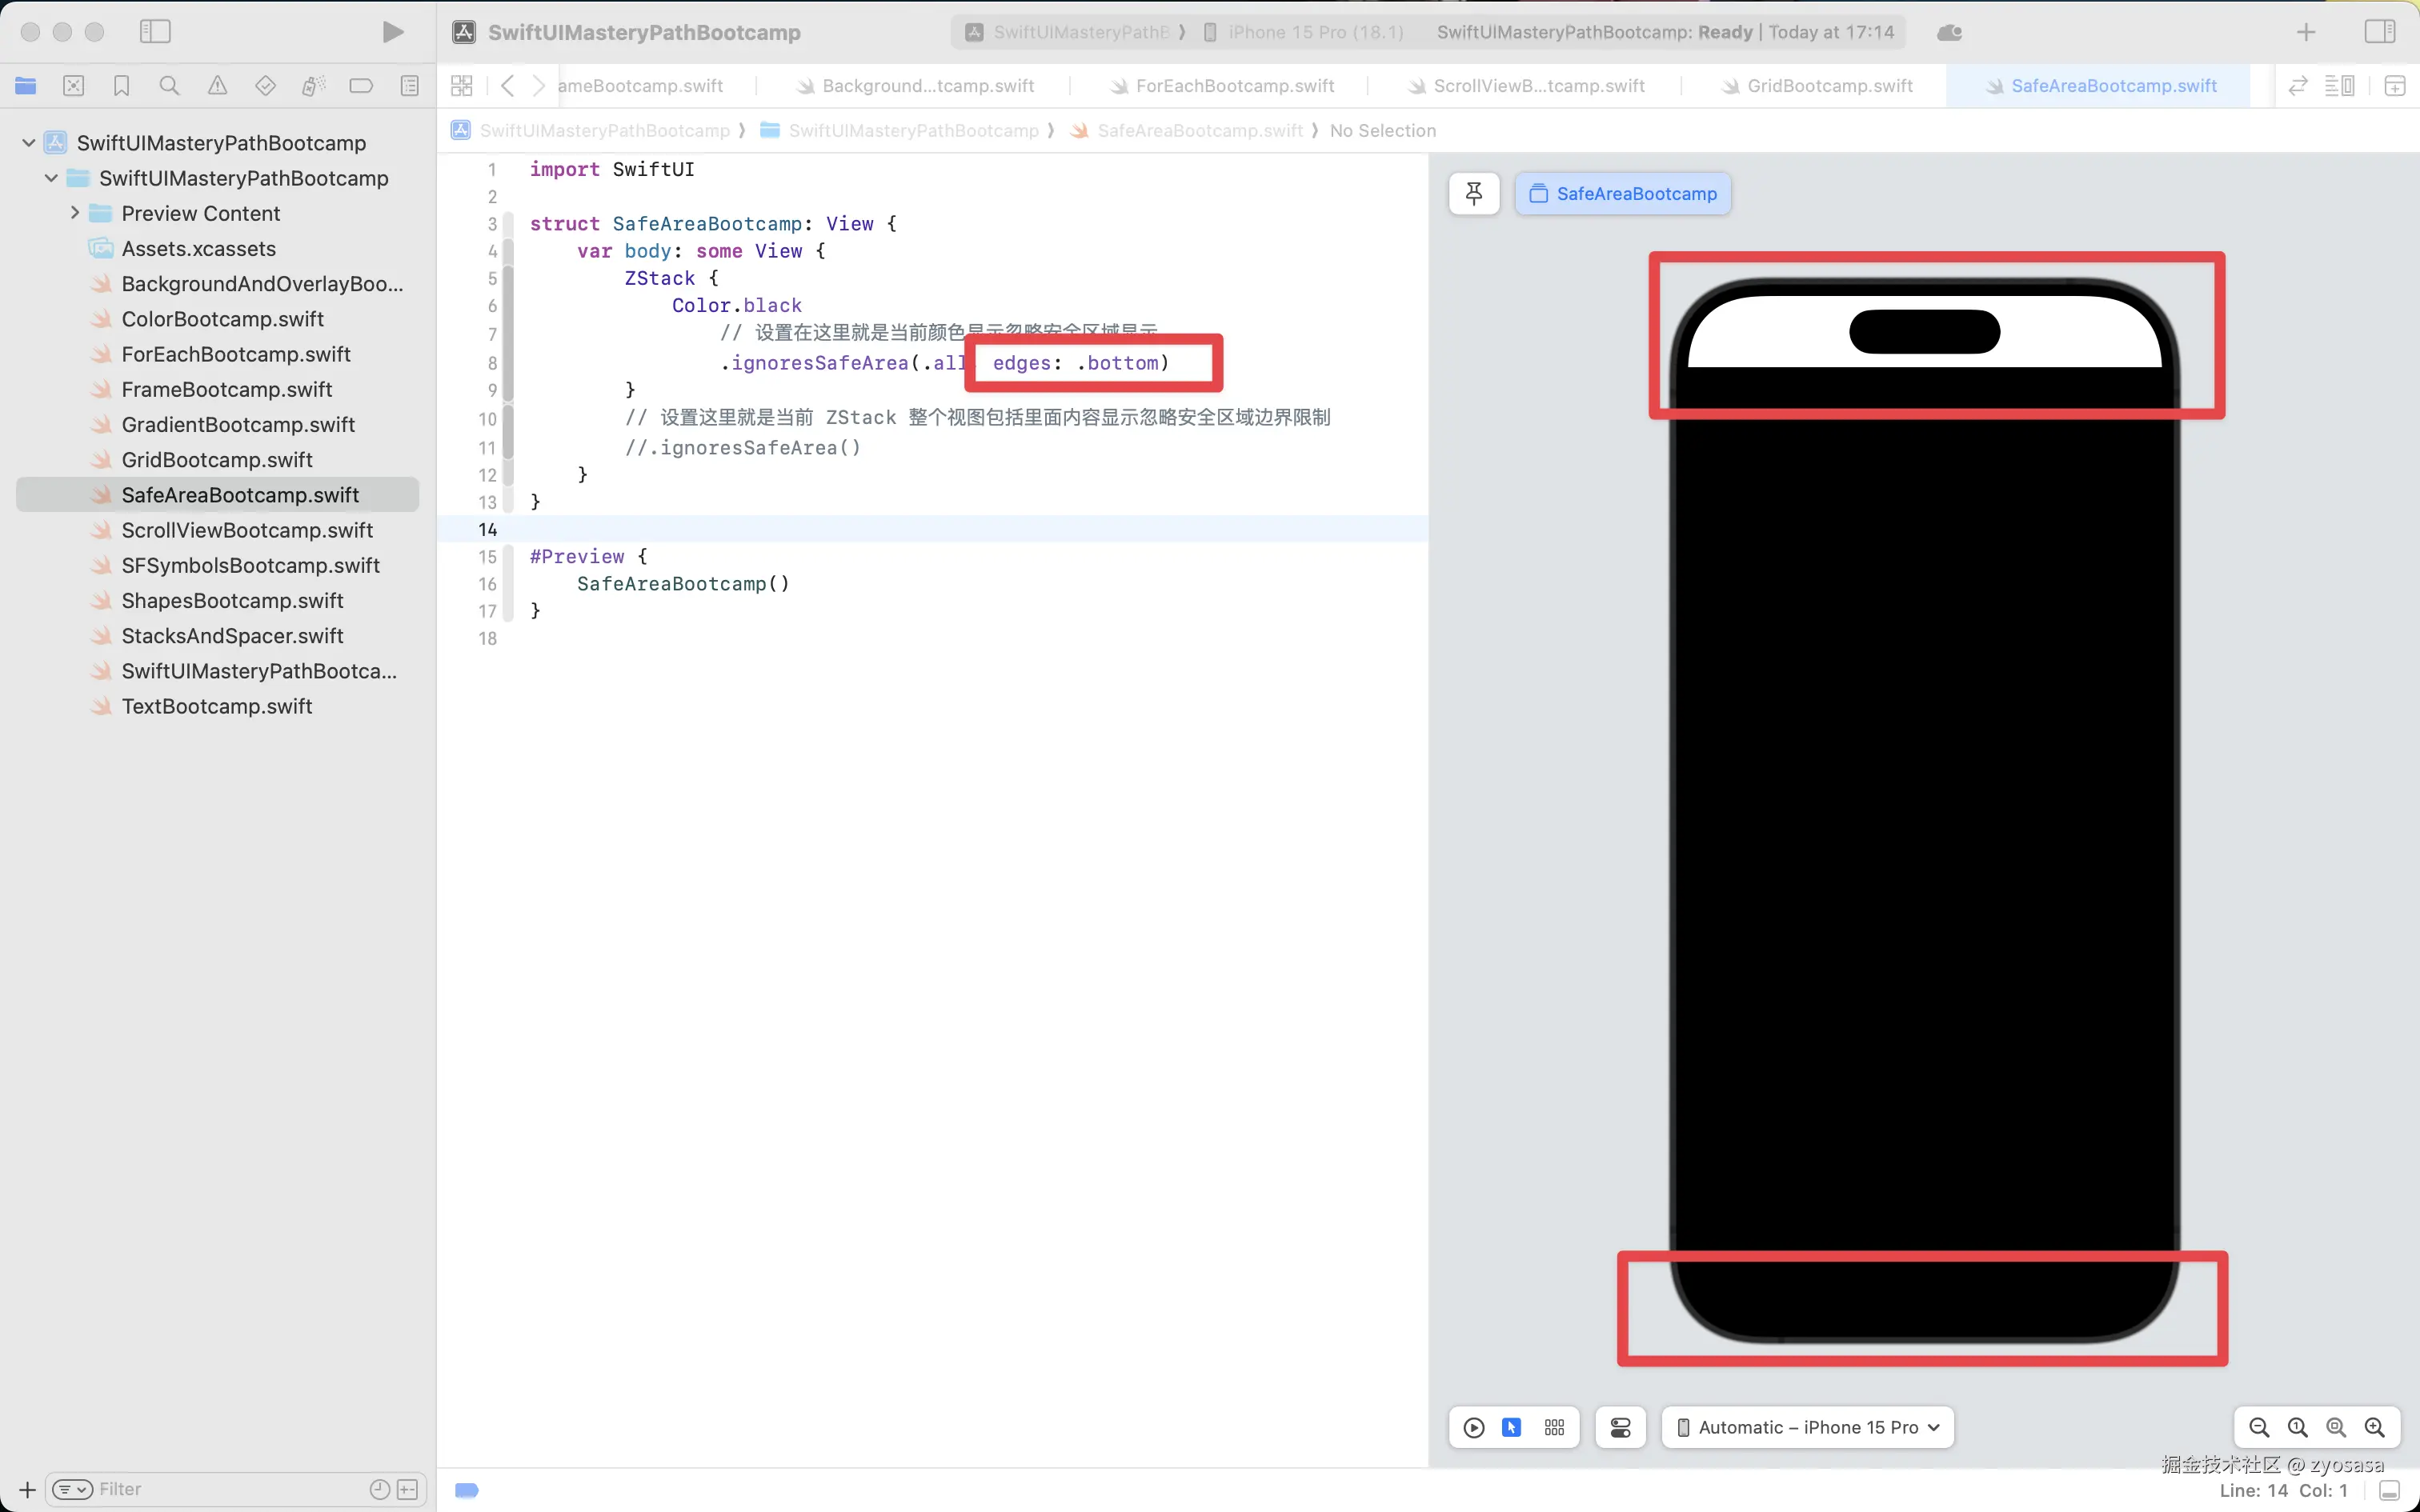The height and width of the screenshot is (1512, 2420).
Task: Open canvas device settings icon
Action: (x=1620, y=1427)
